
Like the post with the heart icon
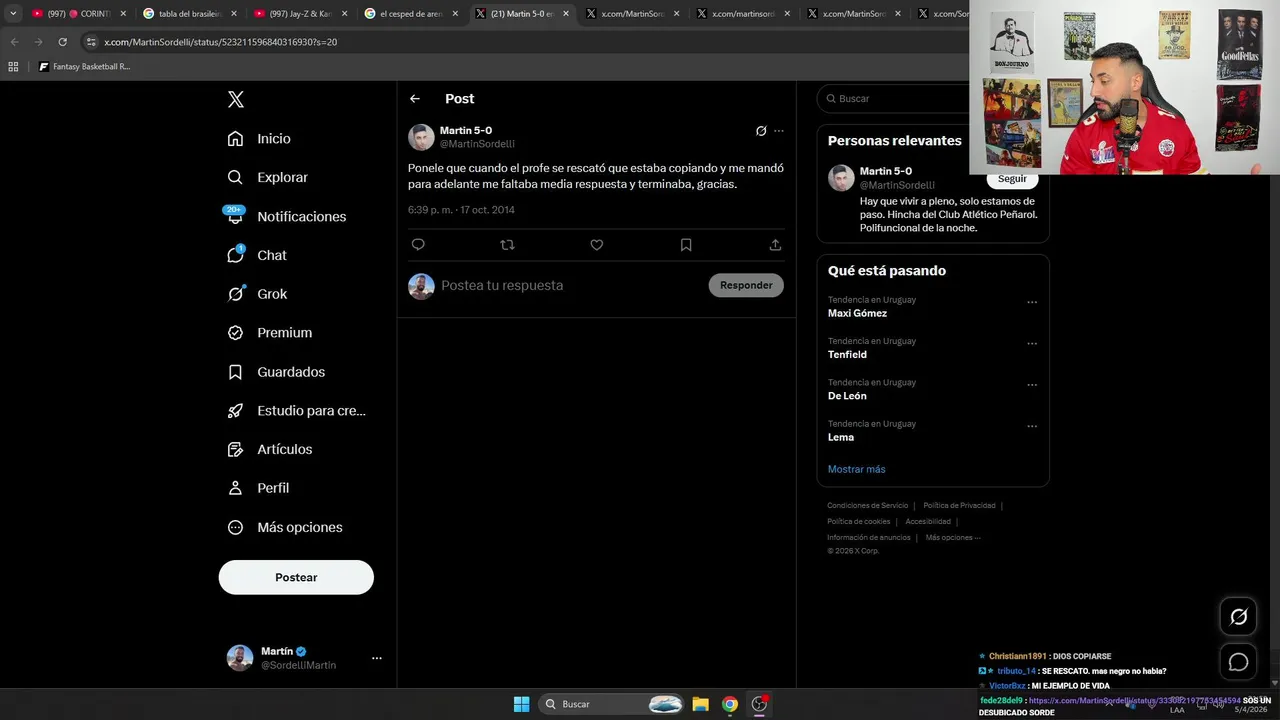point(597,245)
